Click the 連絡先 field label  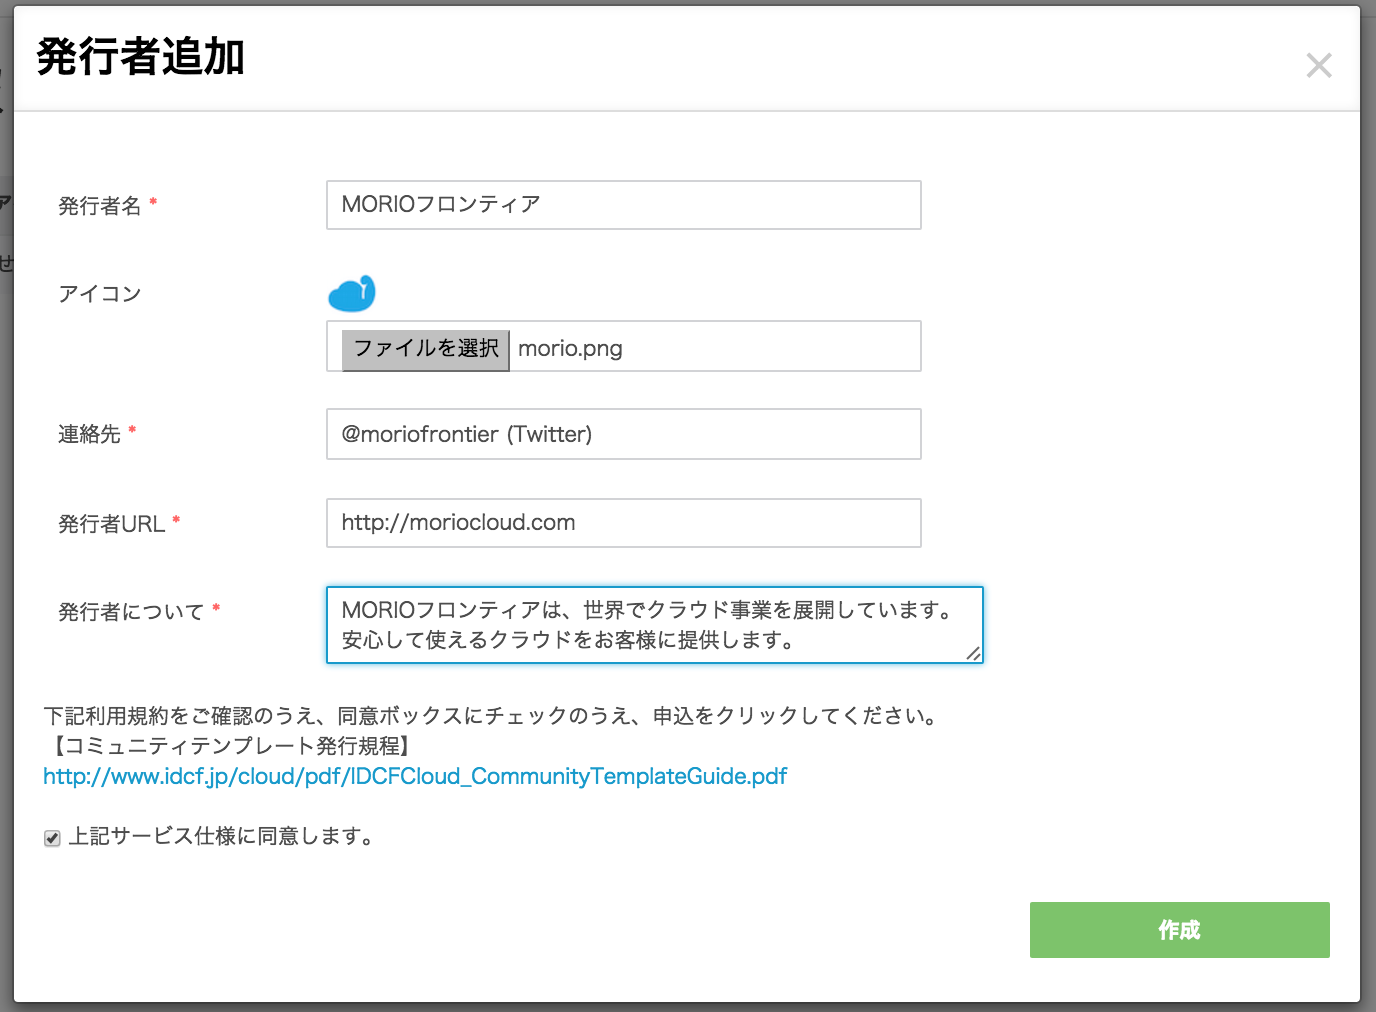pos(89,434)
